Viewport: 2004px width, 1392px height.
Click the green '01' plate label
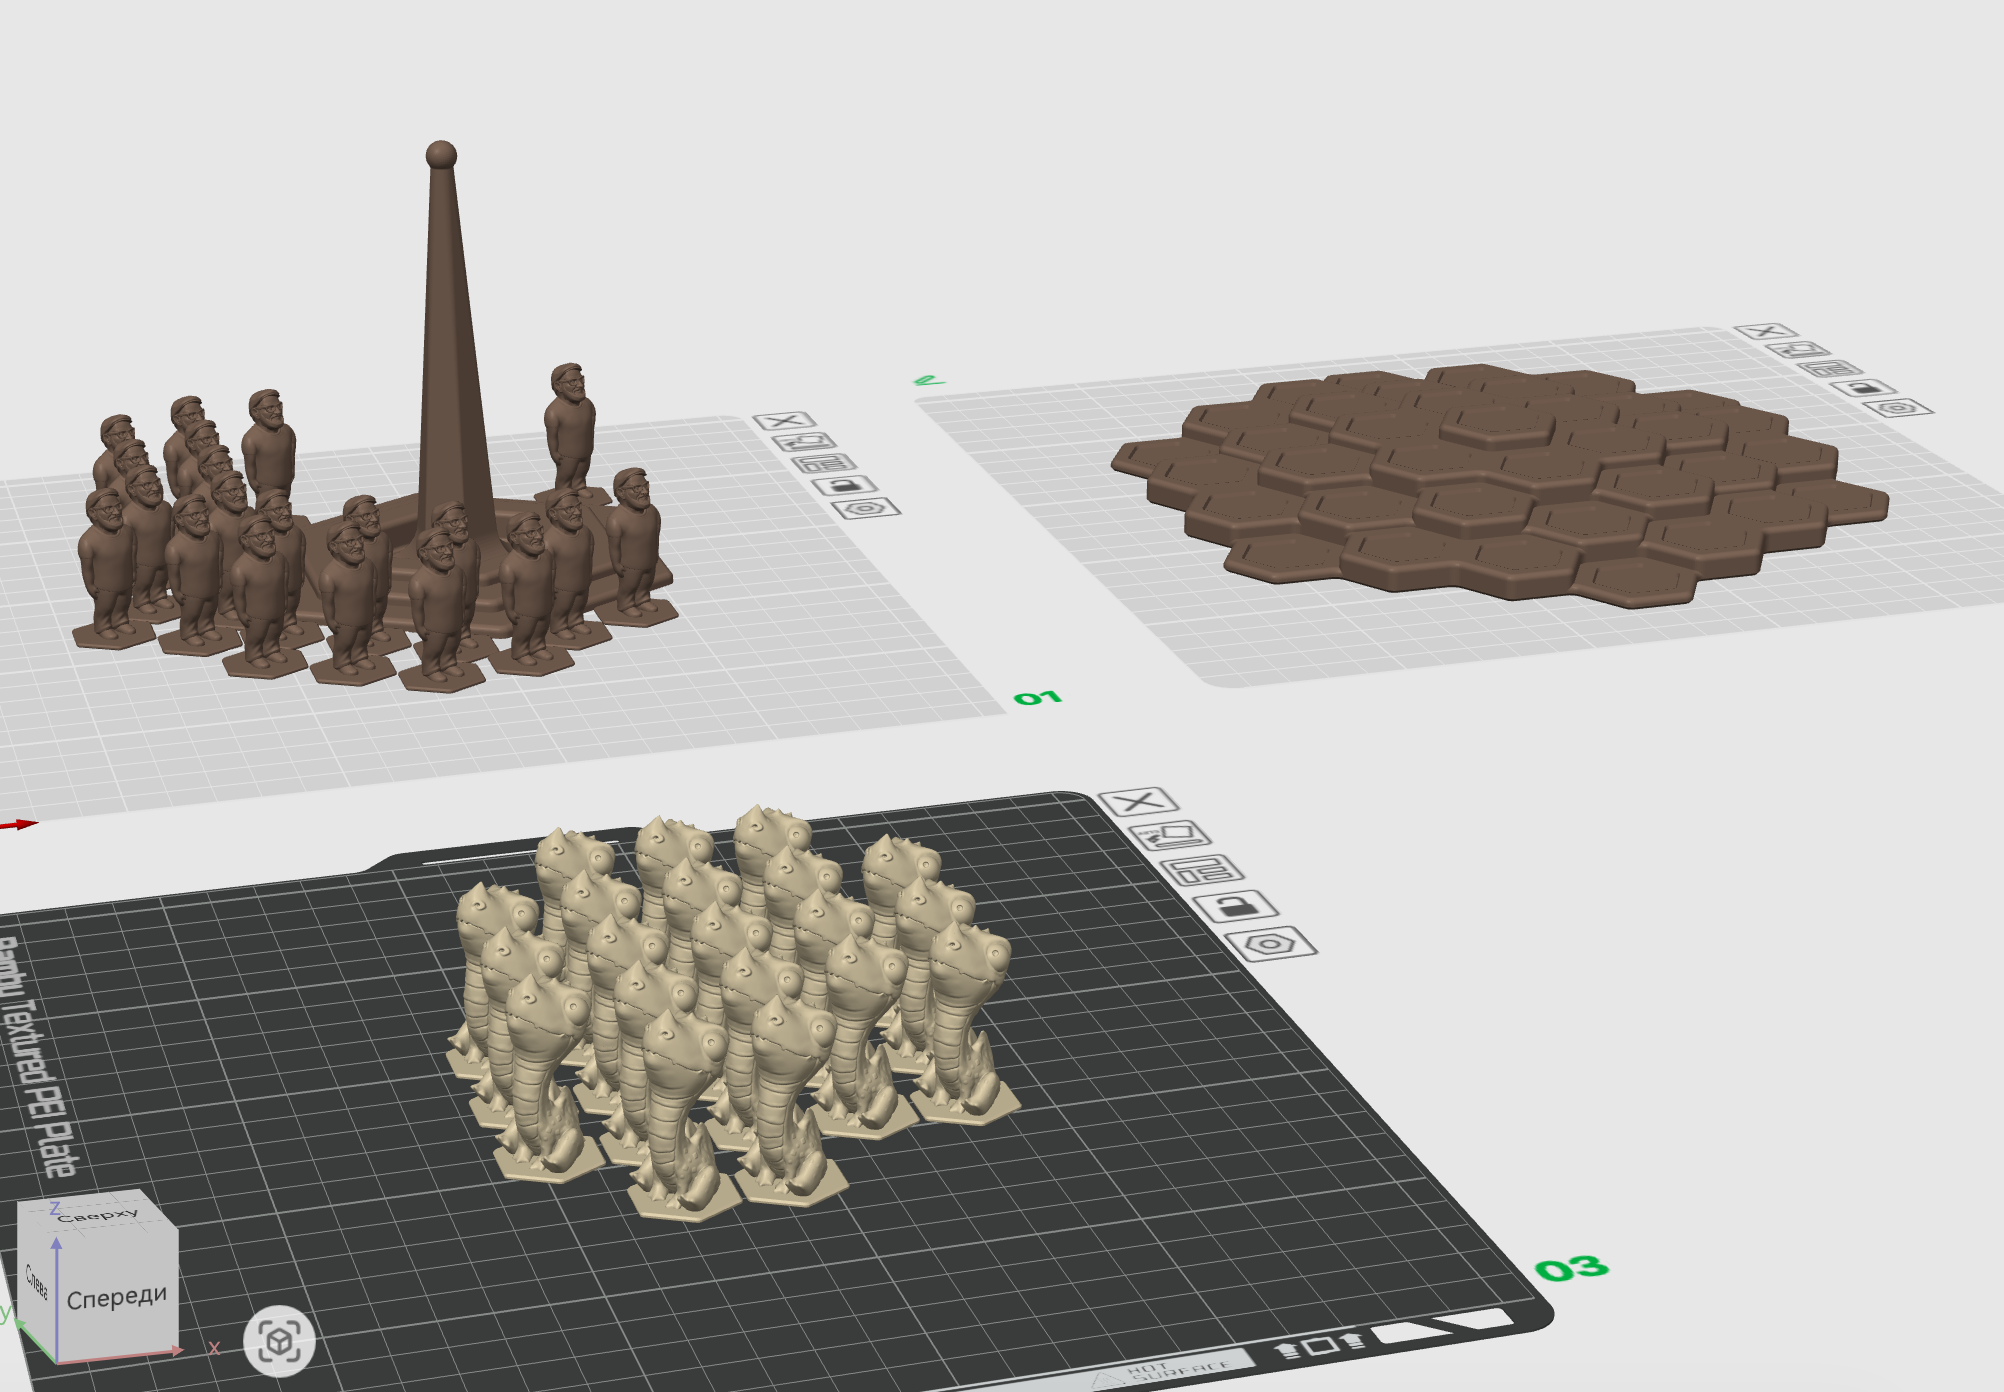tap(1037, 697)
